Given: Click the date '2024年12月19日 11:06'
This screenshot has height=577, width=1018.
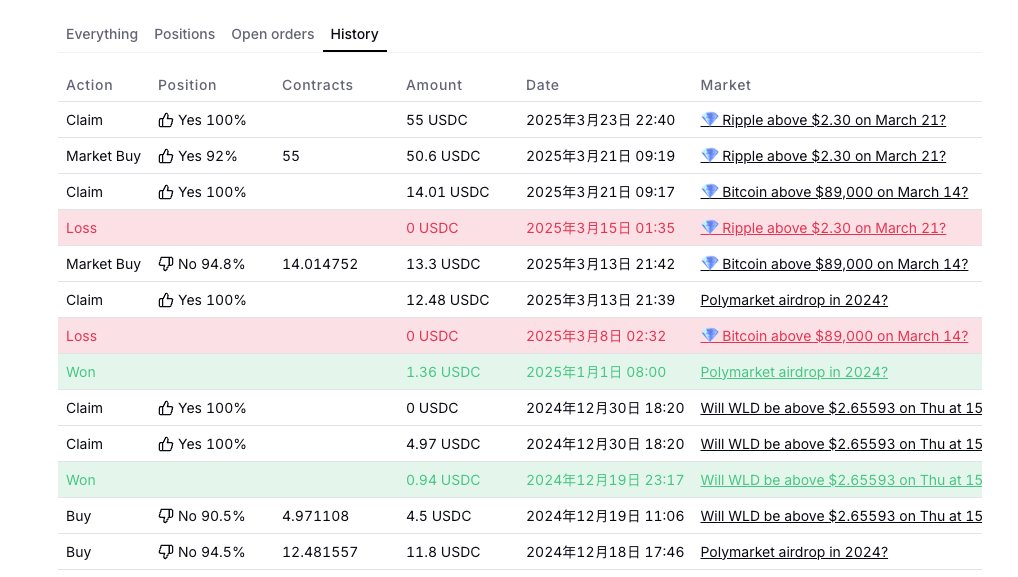Looking at the screenshot, I should [605, 516].
